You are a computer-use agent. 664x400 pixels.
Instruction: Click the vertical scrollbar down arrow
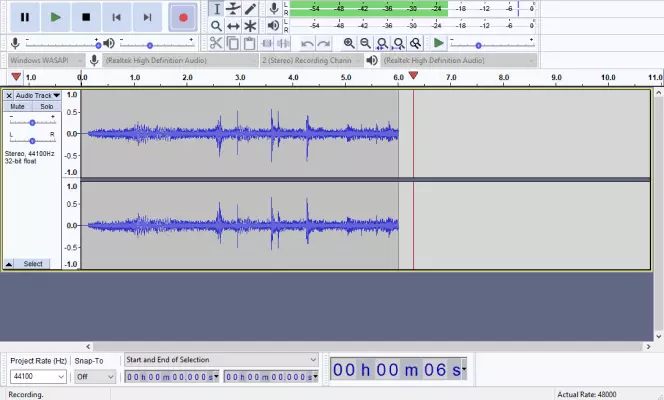pyautogui.click(x=658, y=337)
